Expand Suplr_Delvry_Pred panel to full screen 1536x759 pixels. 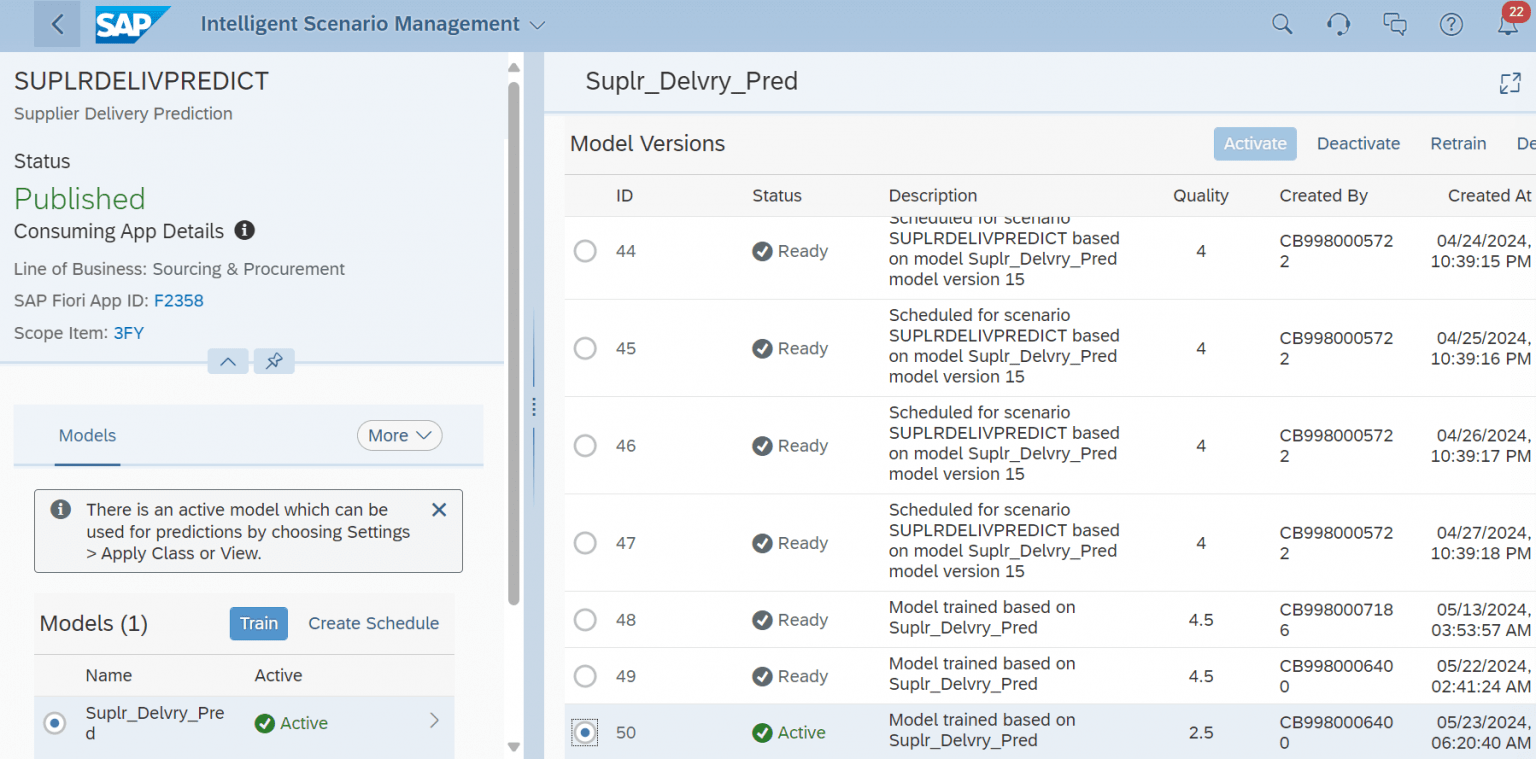pyautogui.click(x=1510, y=83)
